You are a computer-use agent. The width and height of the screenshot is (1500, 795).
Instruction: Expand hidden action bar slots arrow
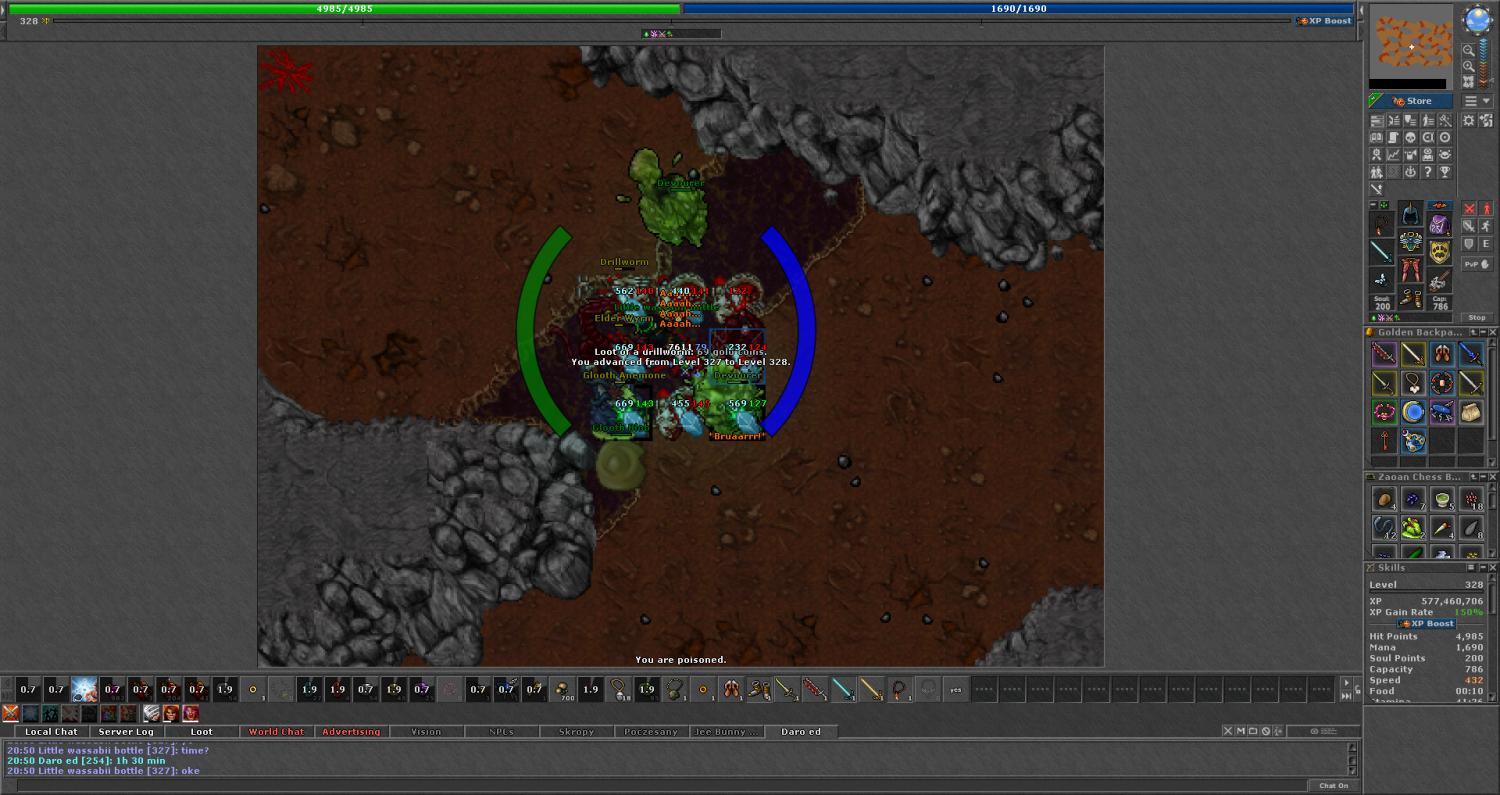(x=1347, y=683)
